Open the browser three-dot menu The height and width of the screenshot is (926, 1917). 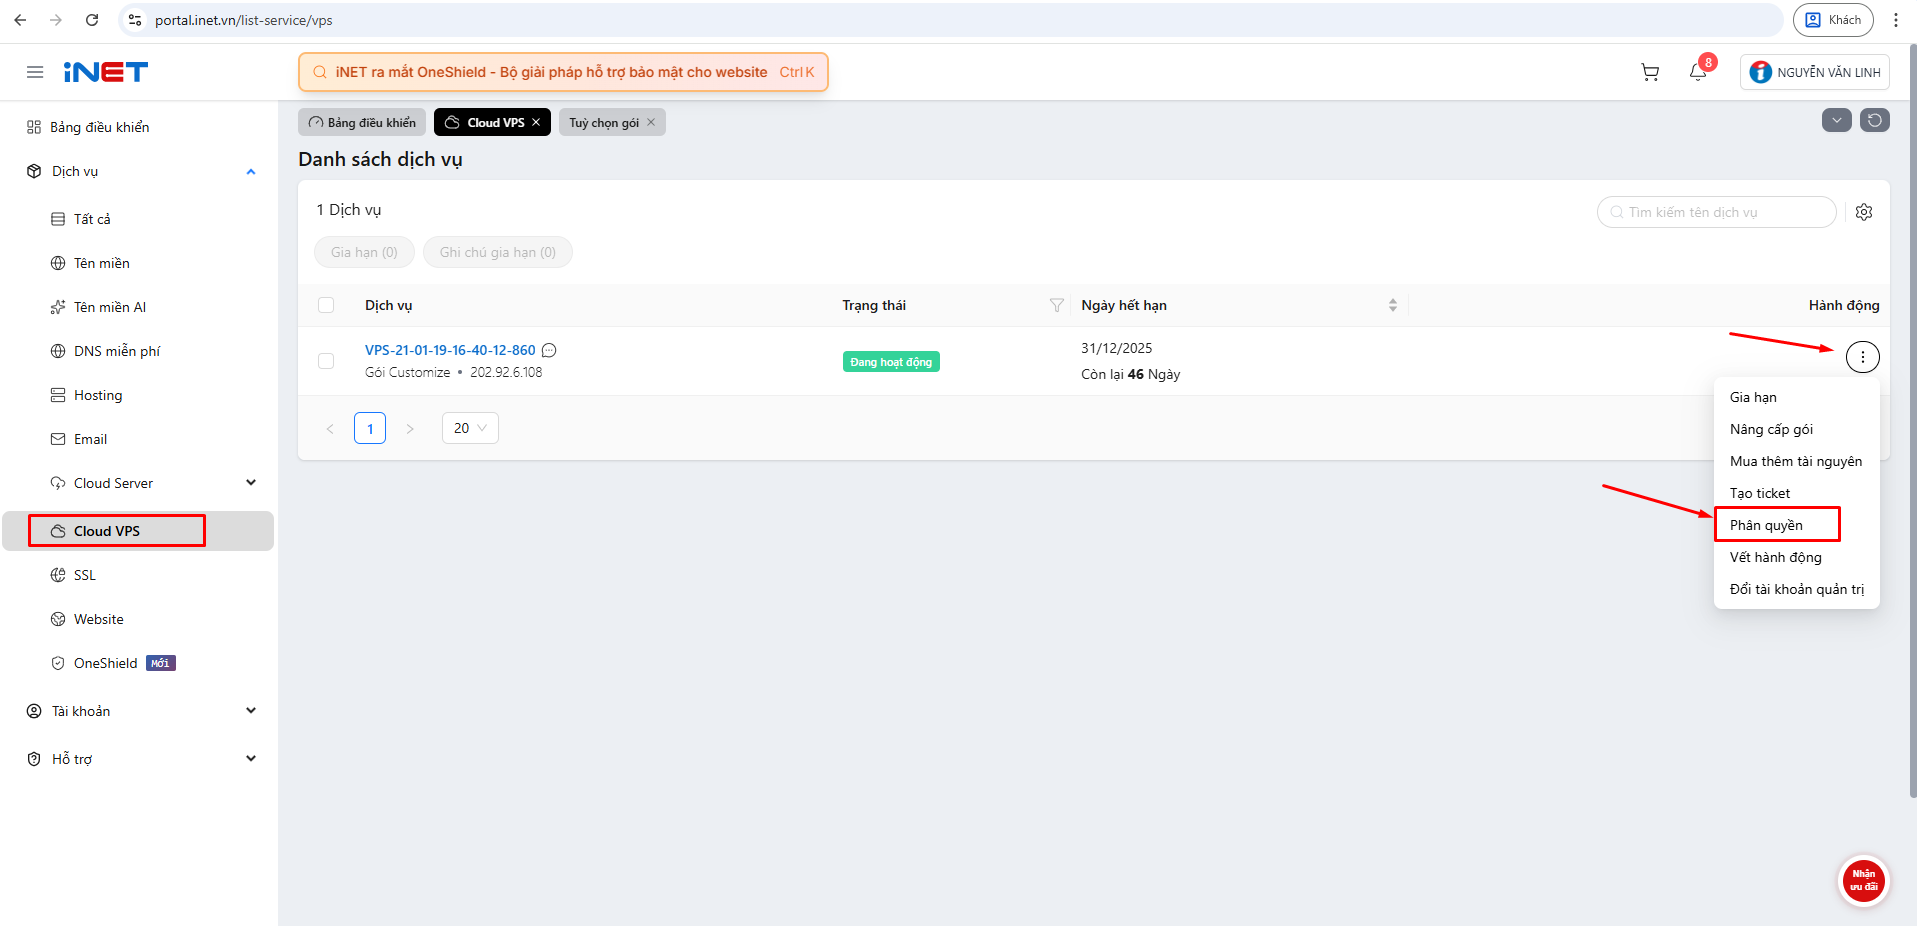tap(1896, 20)
